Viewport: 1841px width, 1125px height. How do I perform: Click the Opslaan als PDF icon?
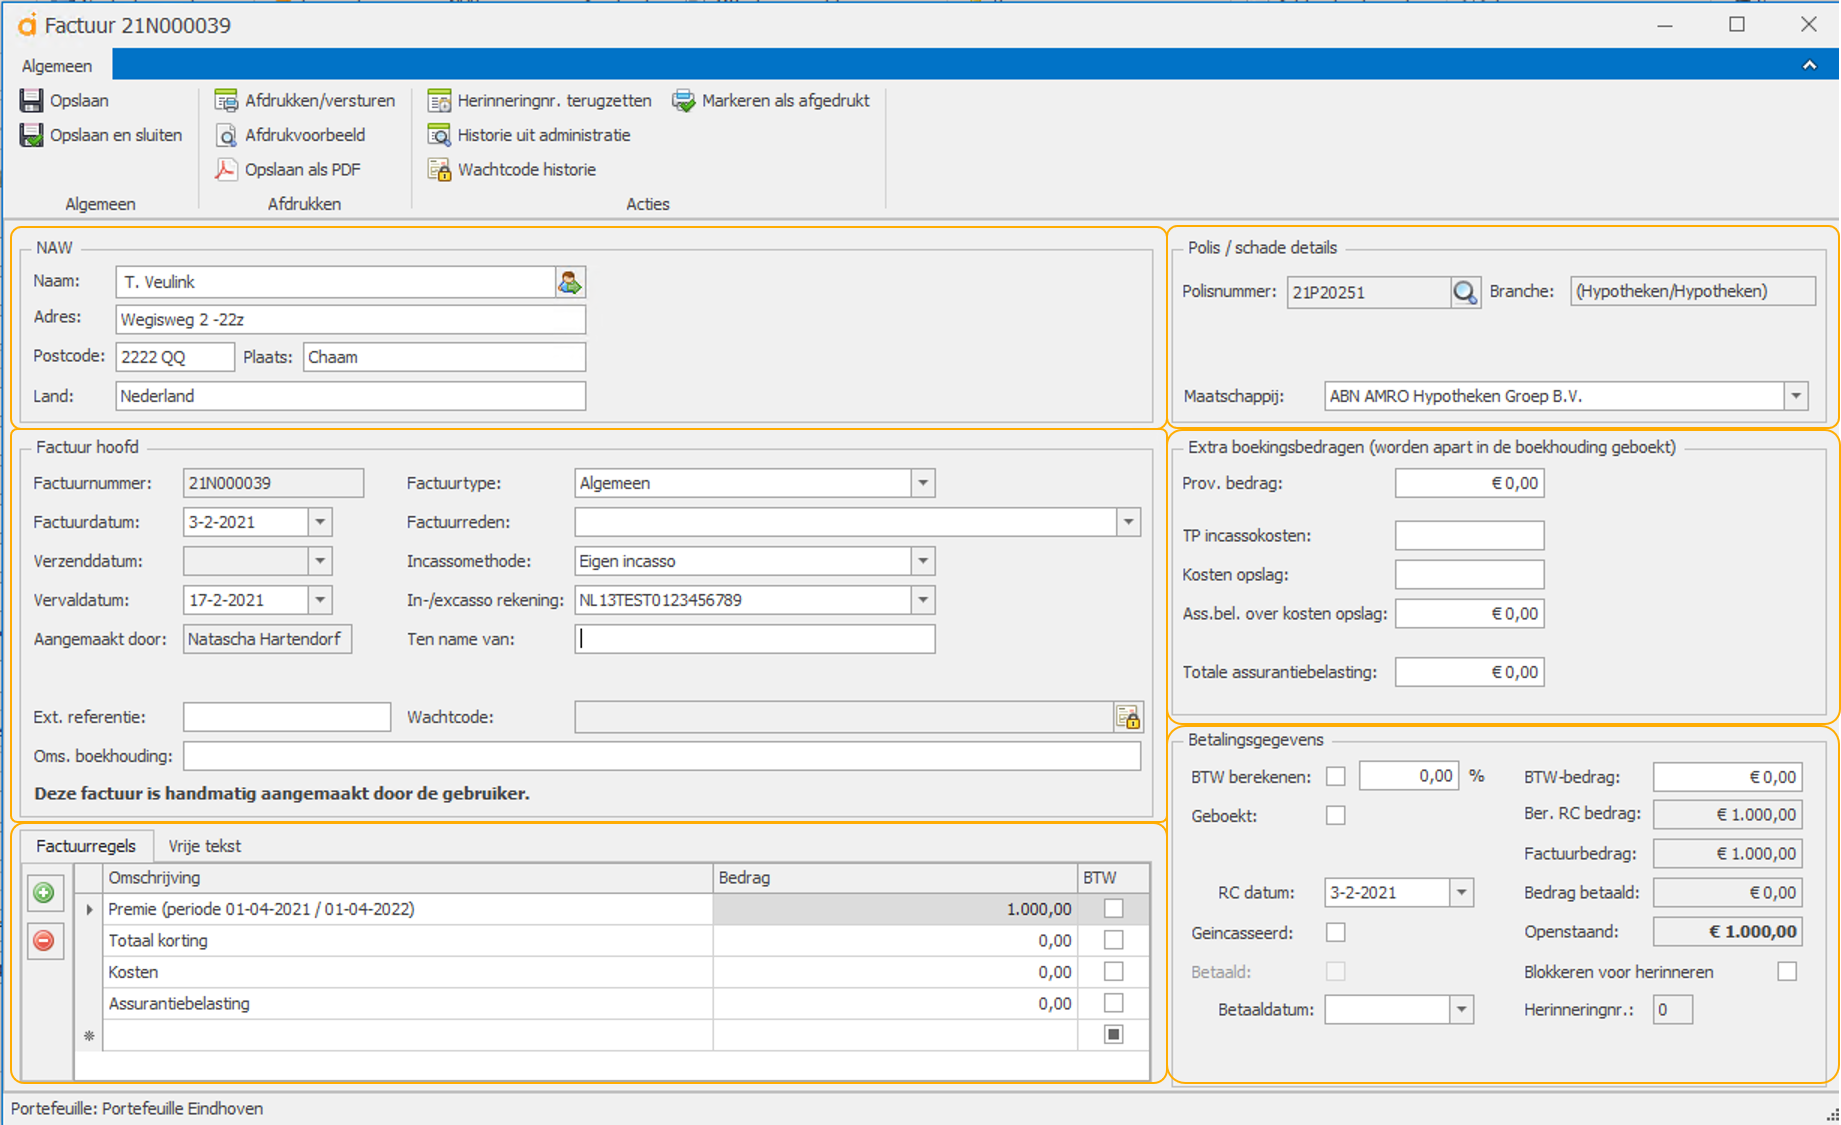pos(226,169)
